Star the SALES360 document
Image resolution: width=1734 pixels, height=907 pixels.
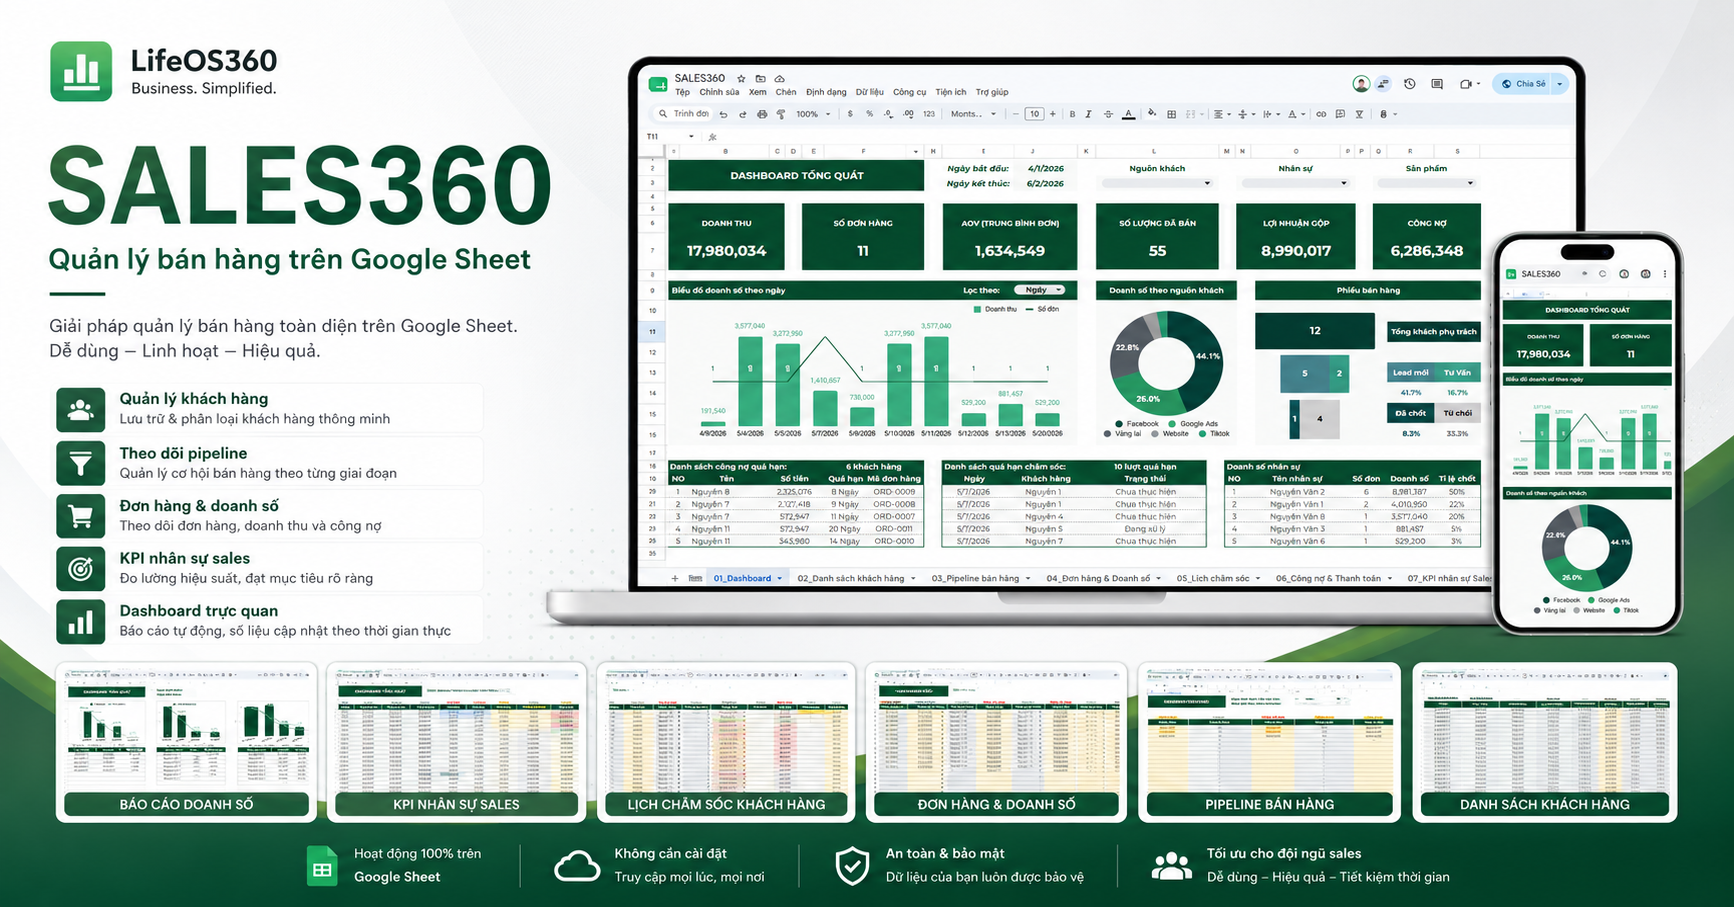pos(741,78)
